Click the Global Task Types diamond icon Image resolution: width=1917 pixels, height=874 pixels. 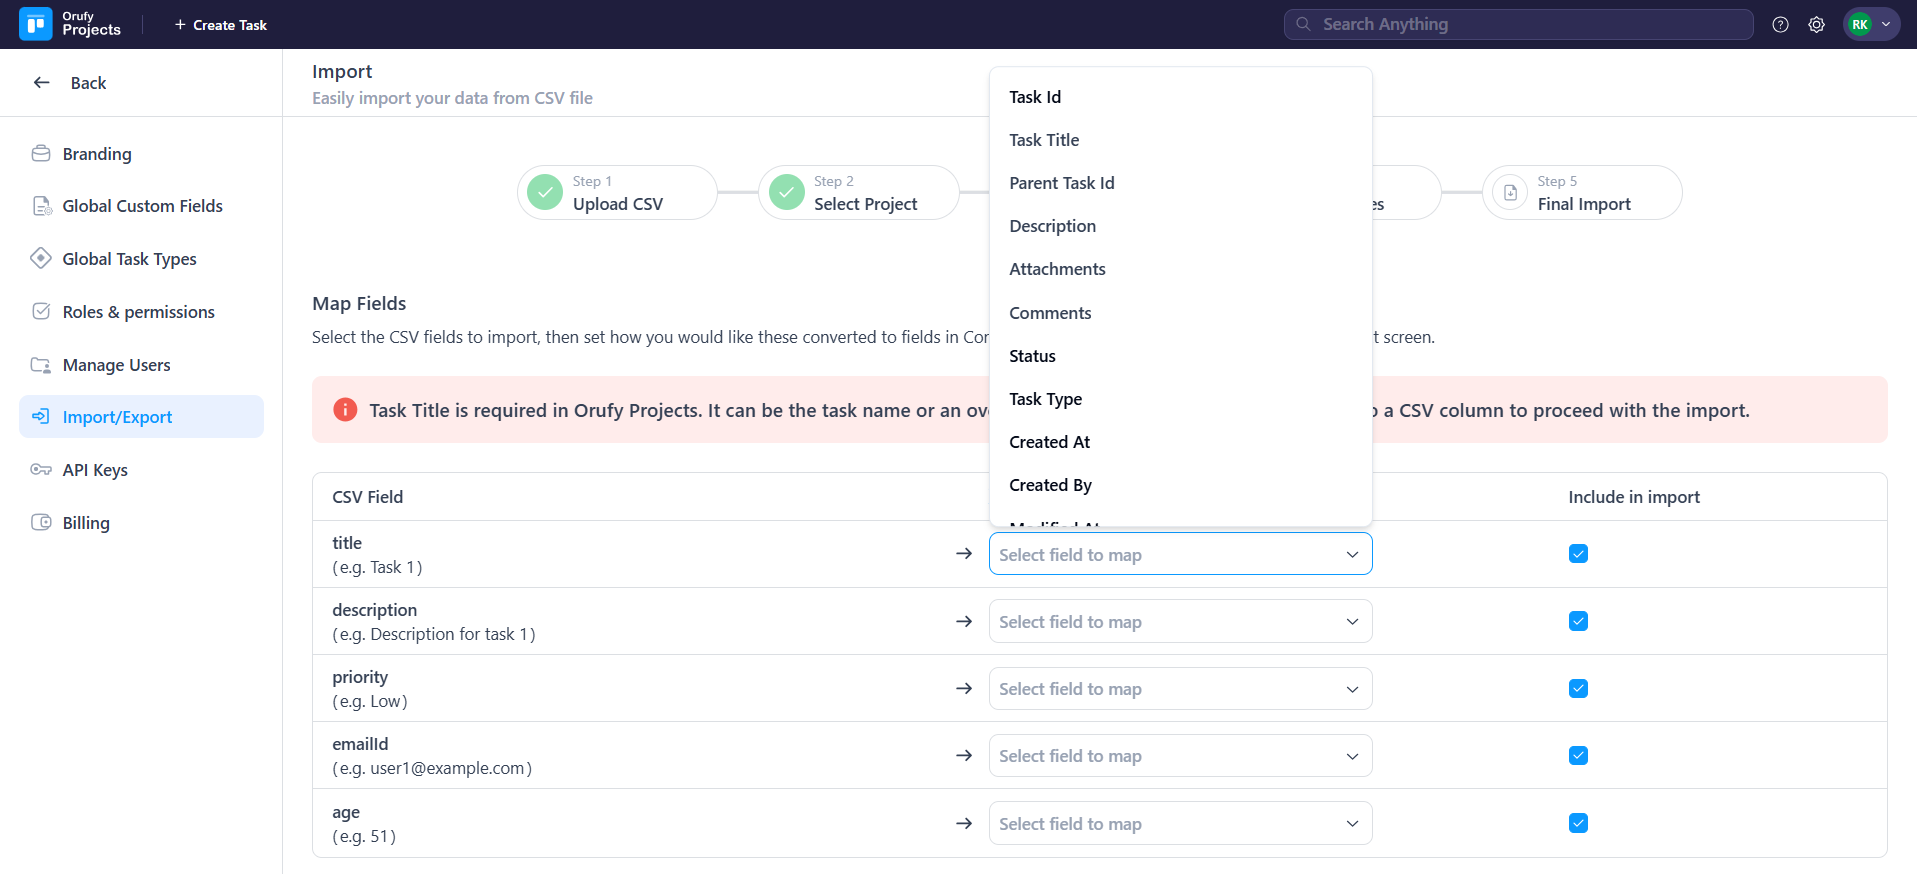[41, 258]
